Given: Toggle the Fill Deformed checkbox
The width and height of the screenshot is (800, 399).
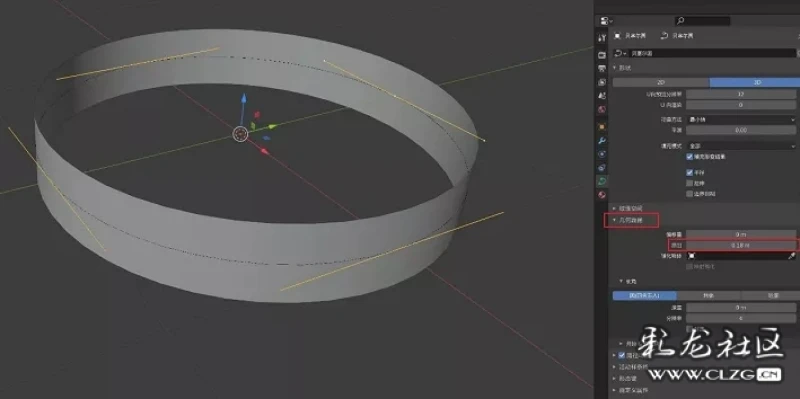Looking at the screenshot, I should [689, 157].
